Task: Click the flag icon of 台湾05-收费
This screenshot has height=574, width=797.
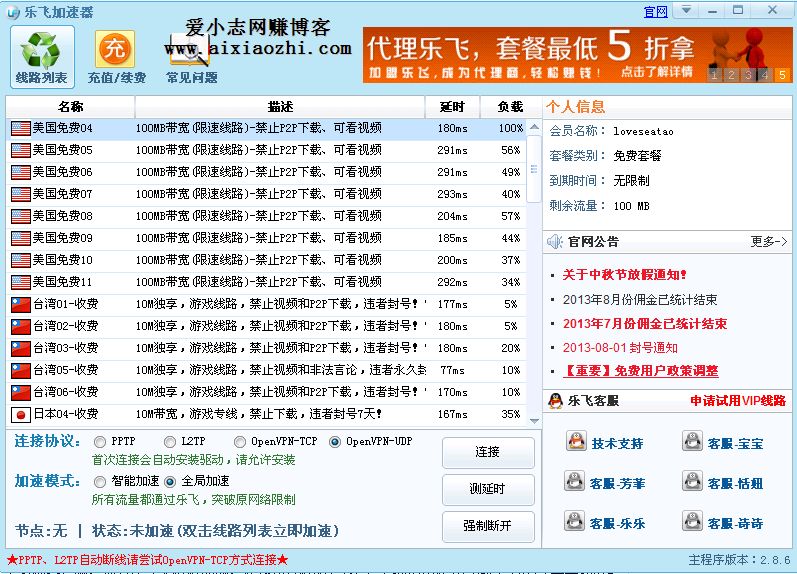Action: coord(21,371)
